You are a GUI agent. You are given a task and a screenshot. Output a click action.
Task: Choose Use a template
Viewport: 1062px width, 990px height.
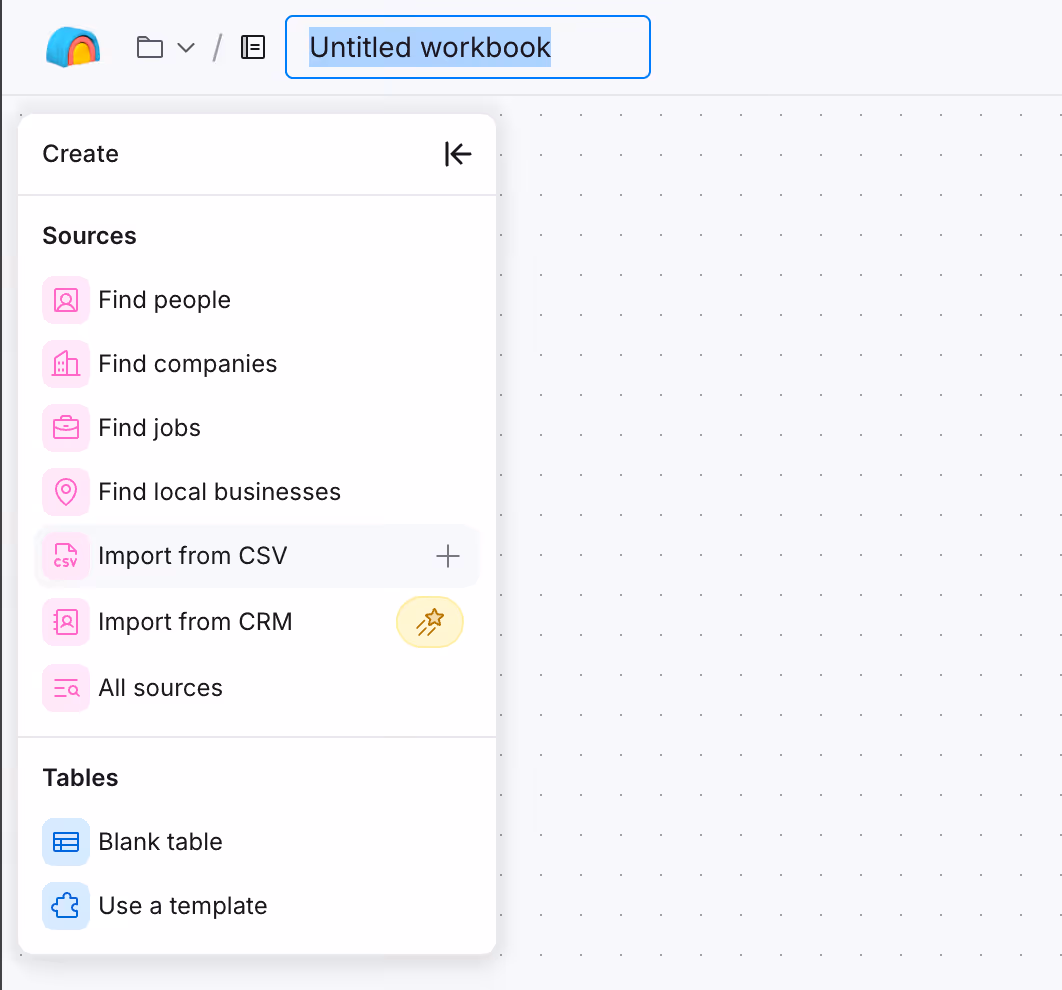pos(182,905)
